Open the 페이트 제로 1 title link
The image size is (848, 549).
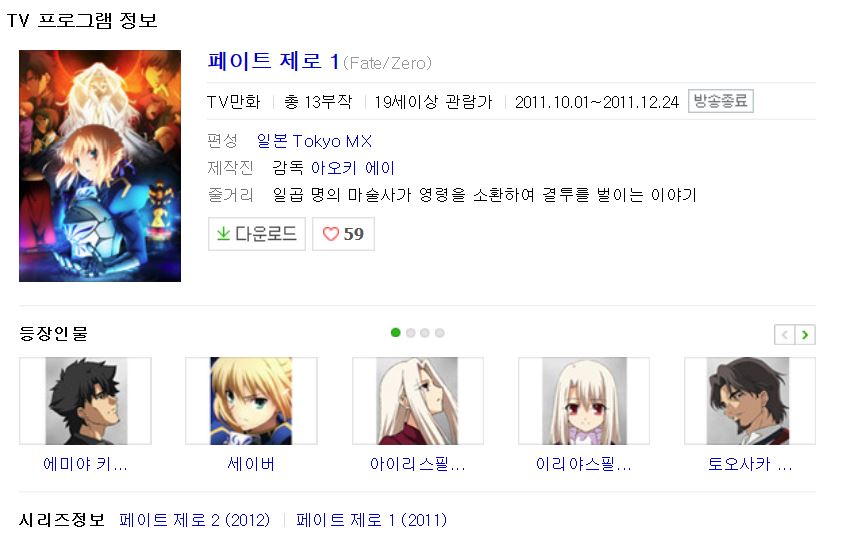coord(274,61)
